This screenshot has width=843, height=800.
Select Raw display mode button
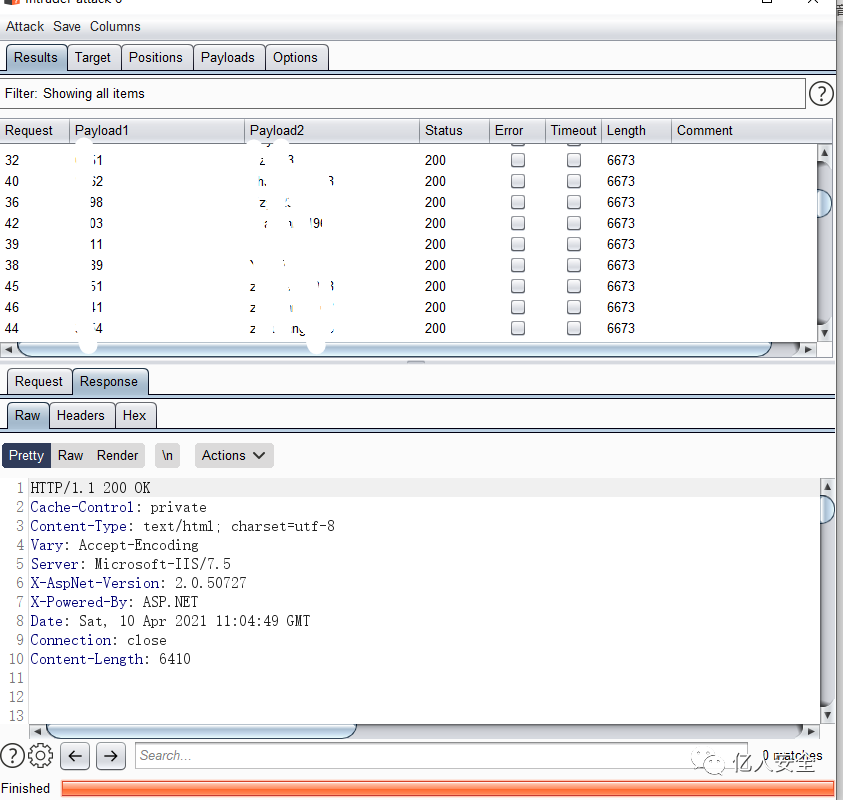pyautogui.click(x=70, y=455)
